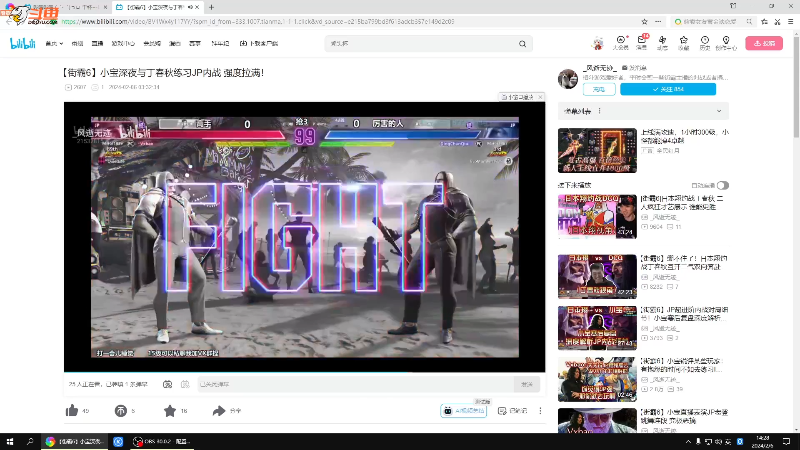Open the 日本翔 vs 川玉 recommended thumbnail

point(597,328)
